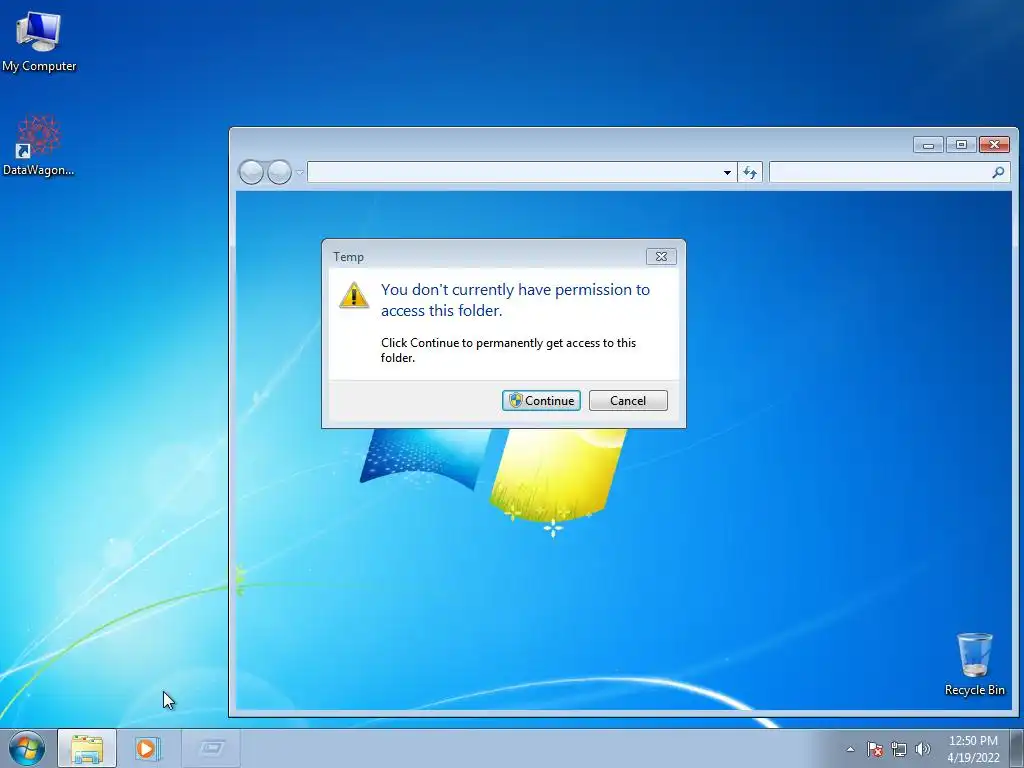Screen dimensions: 1024x768
Task: Expand the address bar history dropdown
Action: click(x=727, y=172)
